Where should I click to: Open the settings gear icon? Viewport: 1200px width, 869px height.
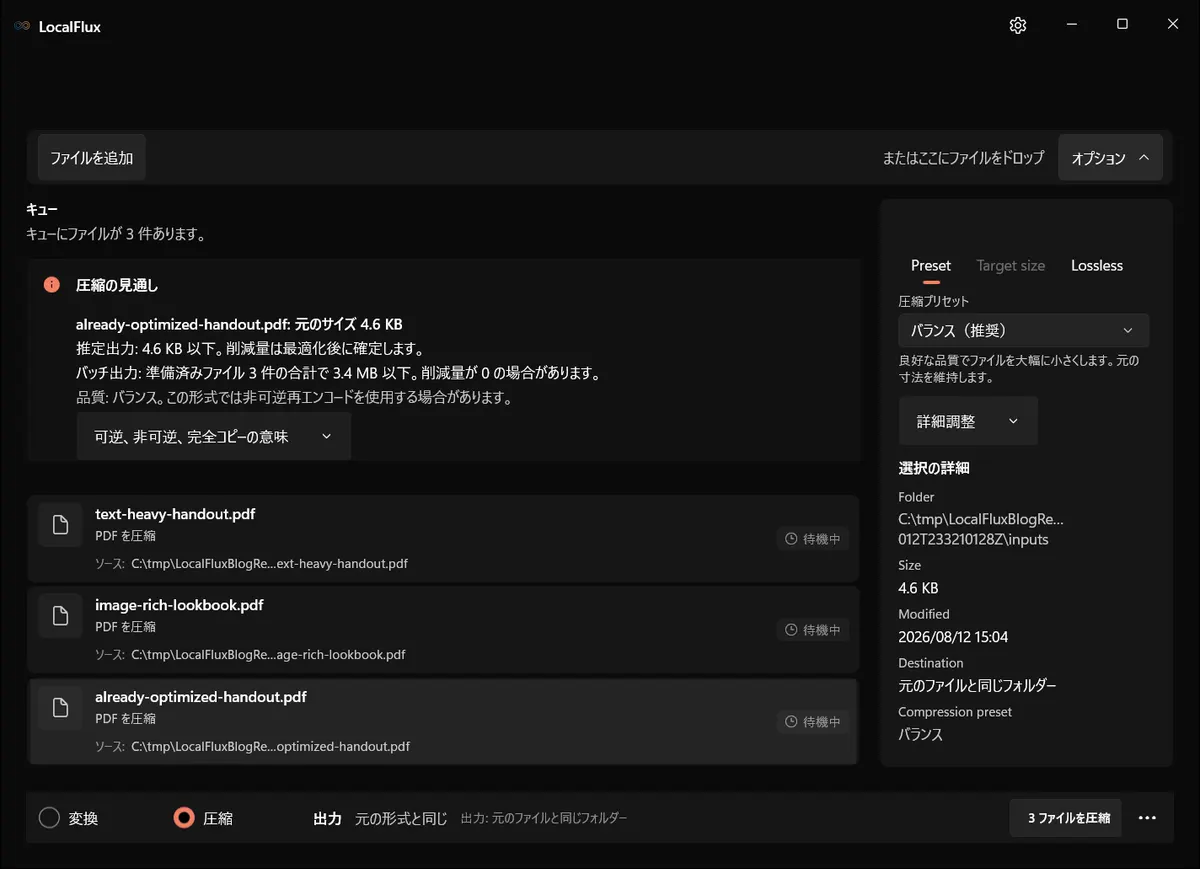pos(1018,26)
